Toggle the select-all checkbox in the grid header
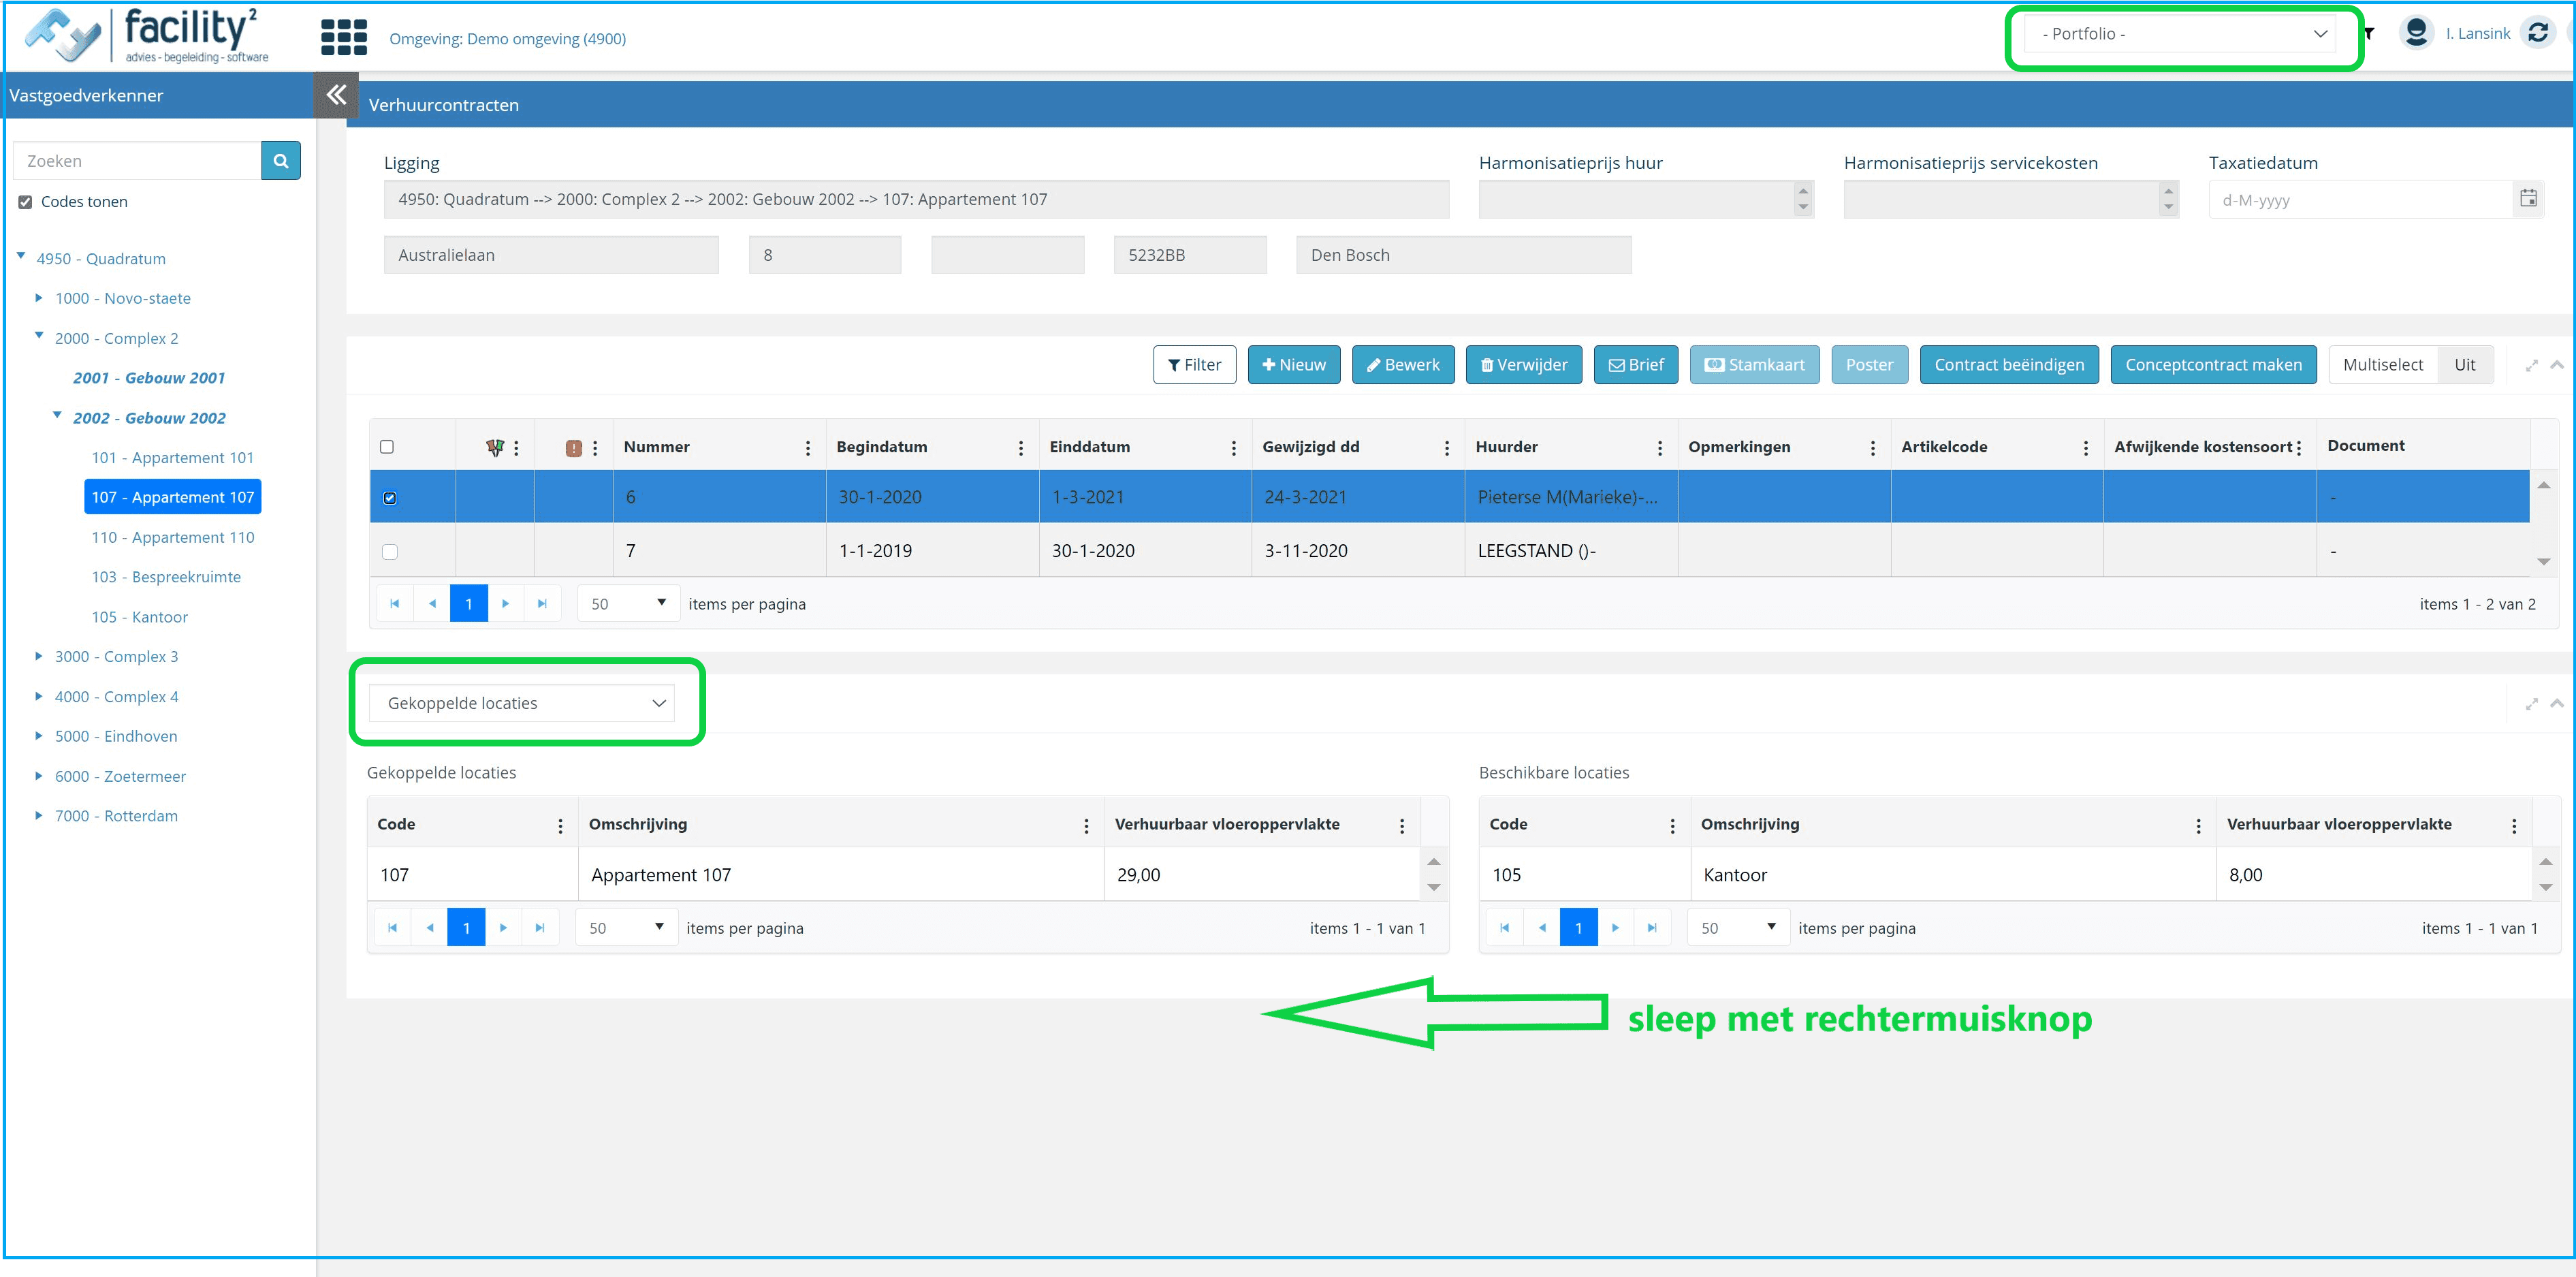 [x=387, y=447]
